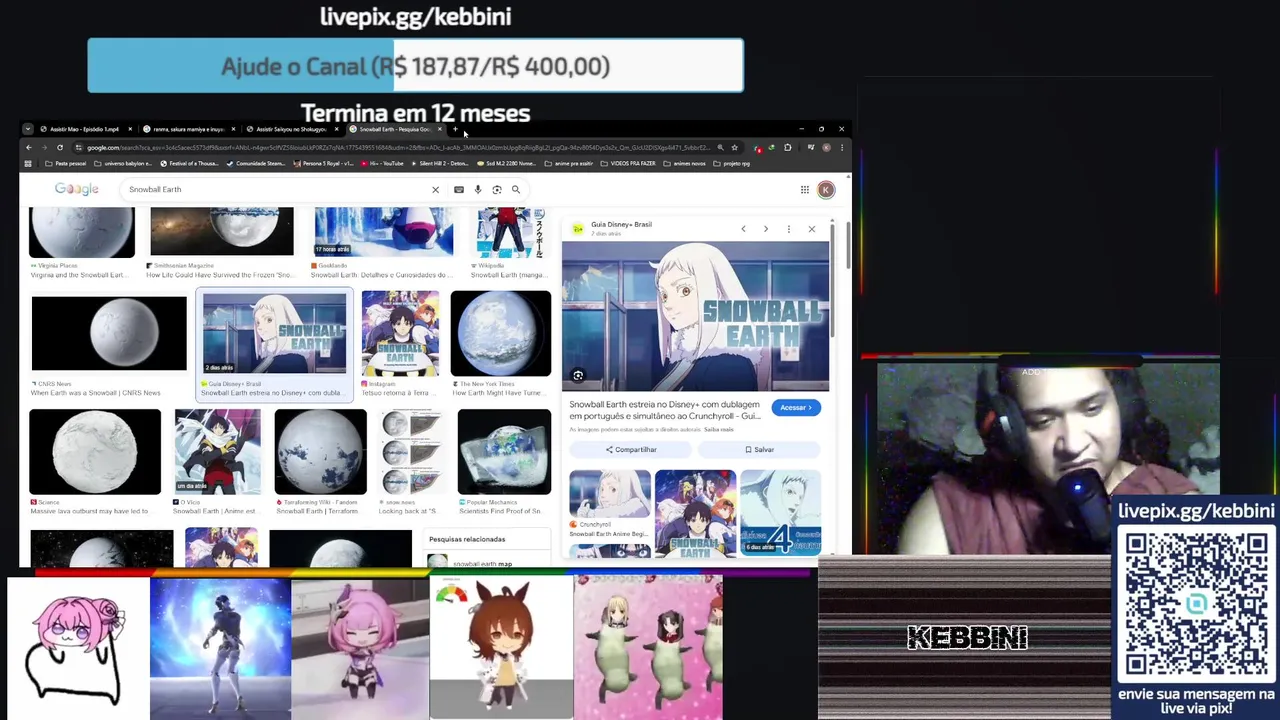Clear the Snowball Earth search query
Viewport: 1280px width, 720px height.
[x=435, y=189]
